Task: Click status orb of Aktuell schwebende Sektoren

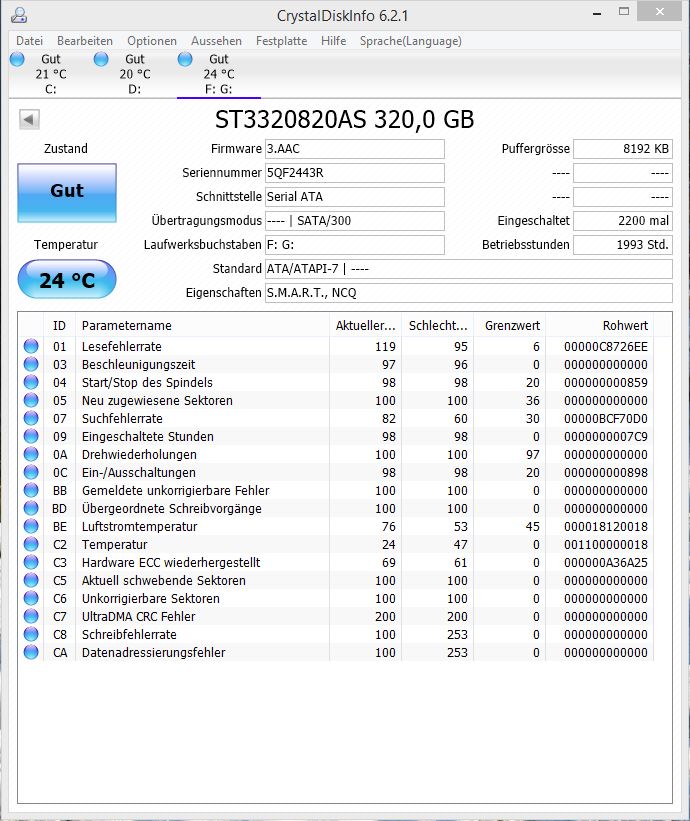Action: pyautogui.click(x=31, y=580)
